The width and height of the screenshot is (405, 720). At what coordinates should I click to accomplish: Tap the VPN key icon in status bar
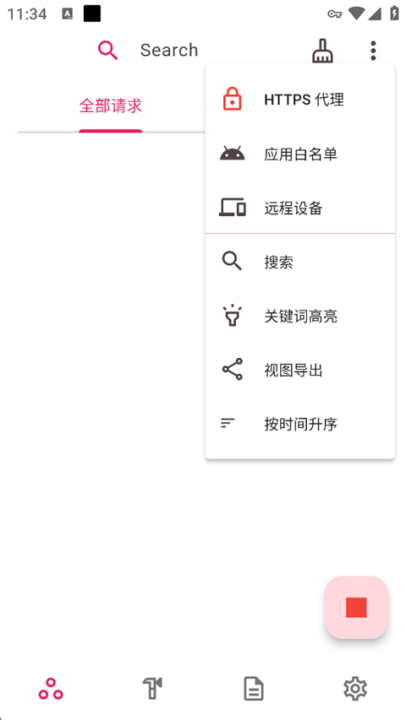click(x=334, y=14)
